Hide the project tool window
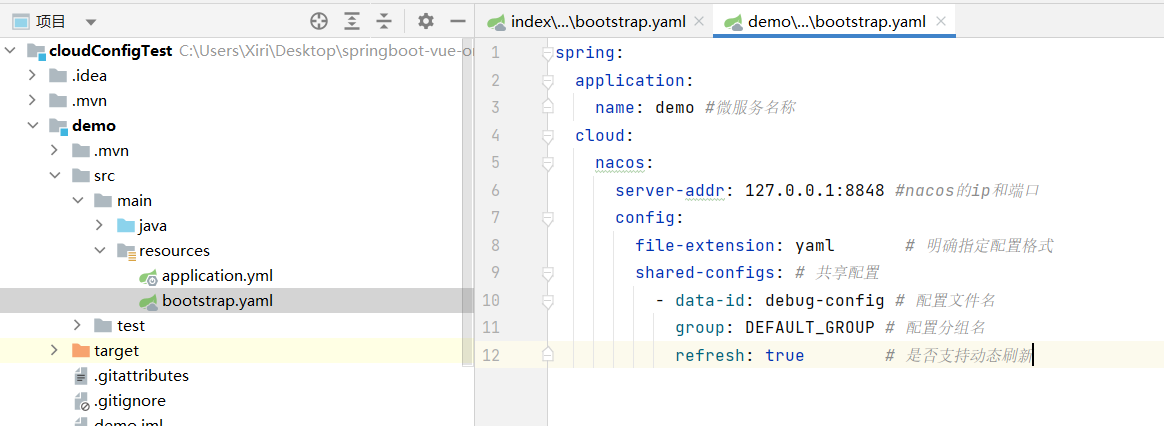The height and width of the screenshot is (426, 1164). (458, 22)
